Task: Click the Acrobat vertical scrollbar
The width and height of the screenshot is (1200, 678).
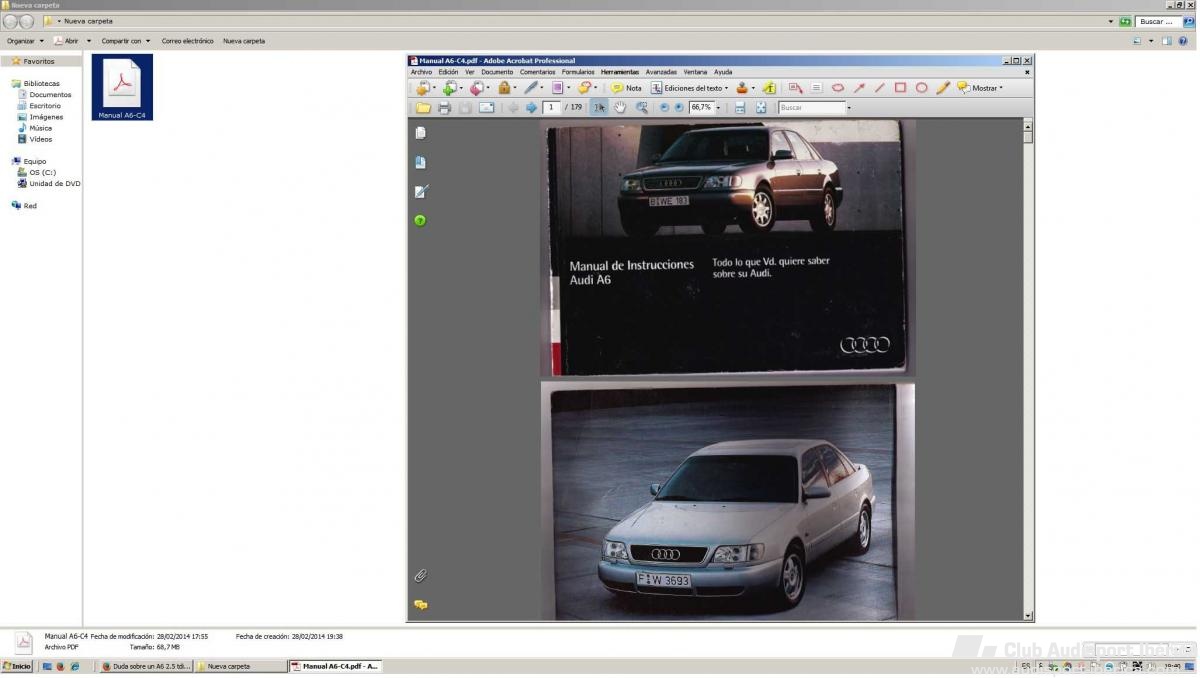Action: coord(1027,369)
